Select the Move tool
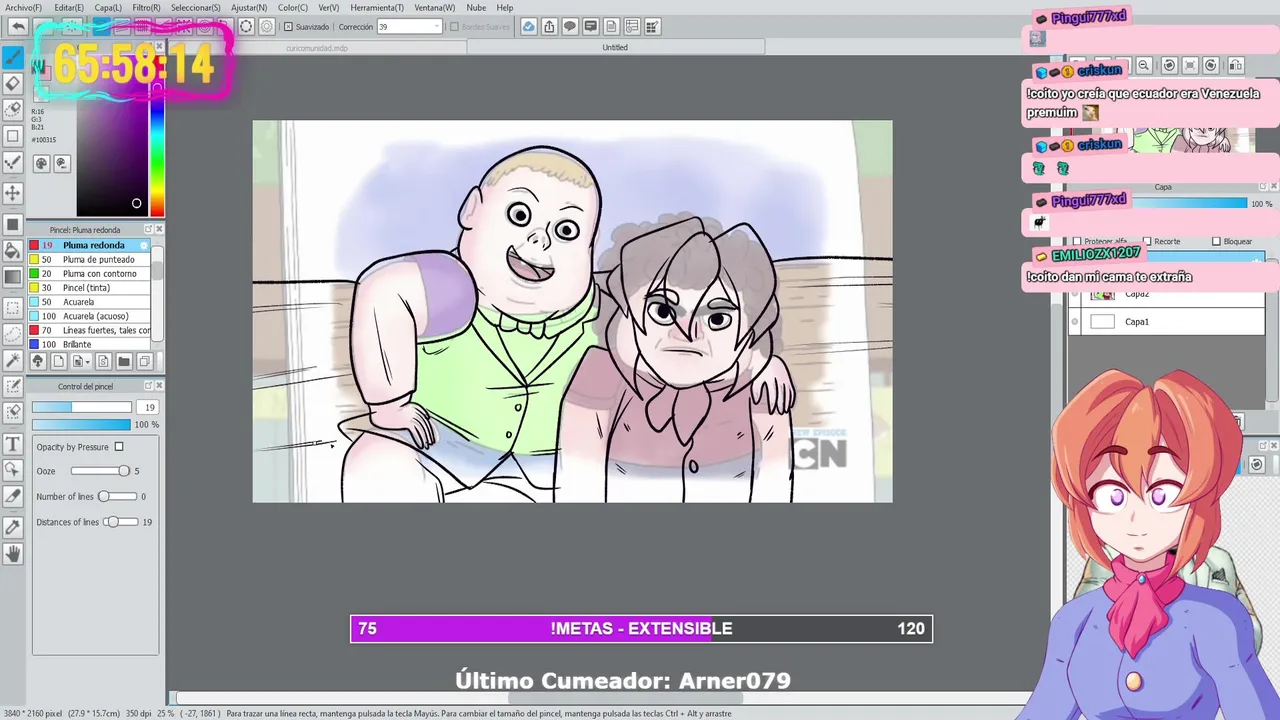The width and height of the screenshot is (1280, 720). click(13, 192)
